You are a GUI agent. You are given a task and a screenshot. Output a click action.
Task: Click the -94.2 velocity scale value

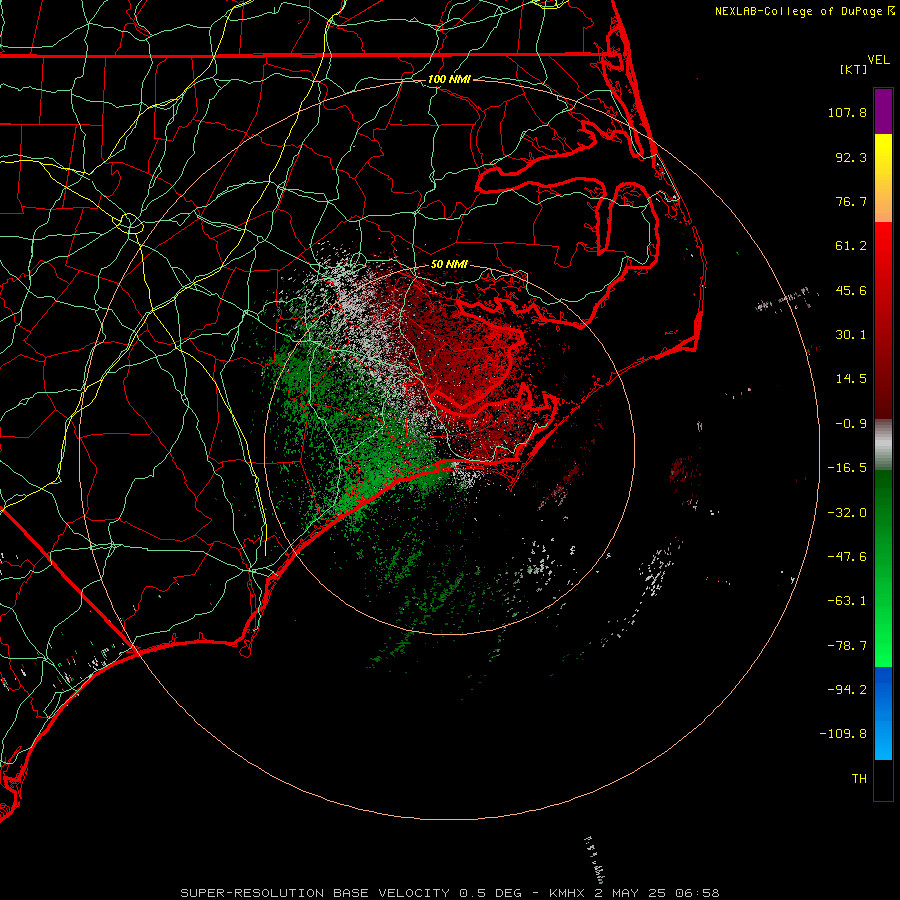[847, 690]
